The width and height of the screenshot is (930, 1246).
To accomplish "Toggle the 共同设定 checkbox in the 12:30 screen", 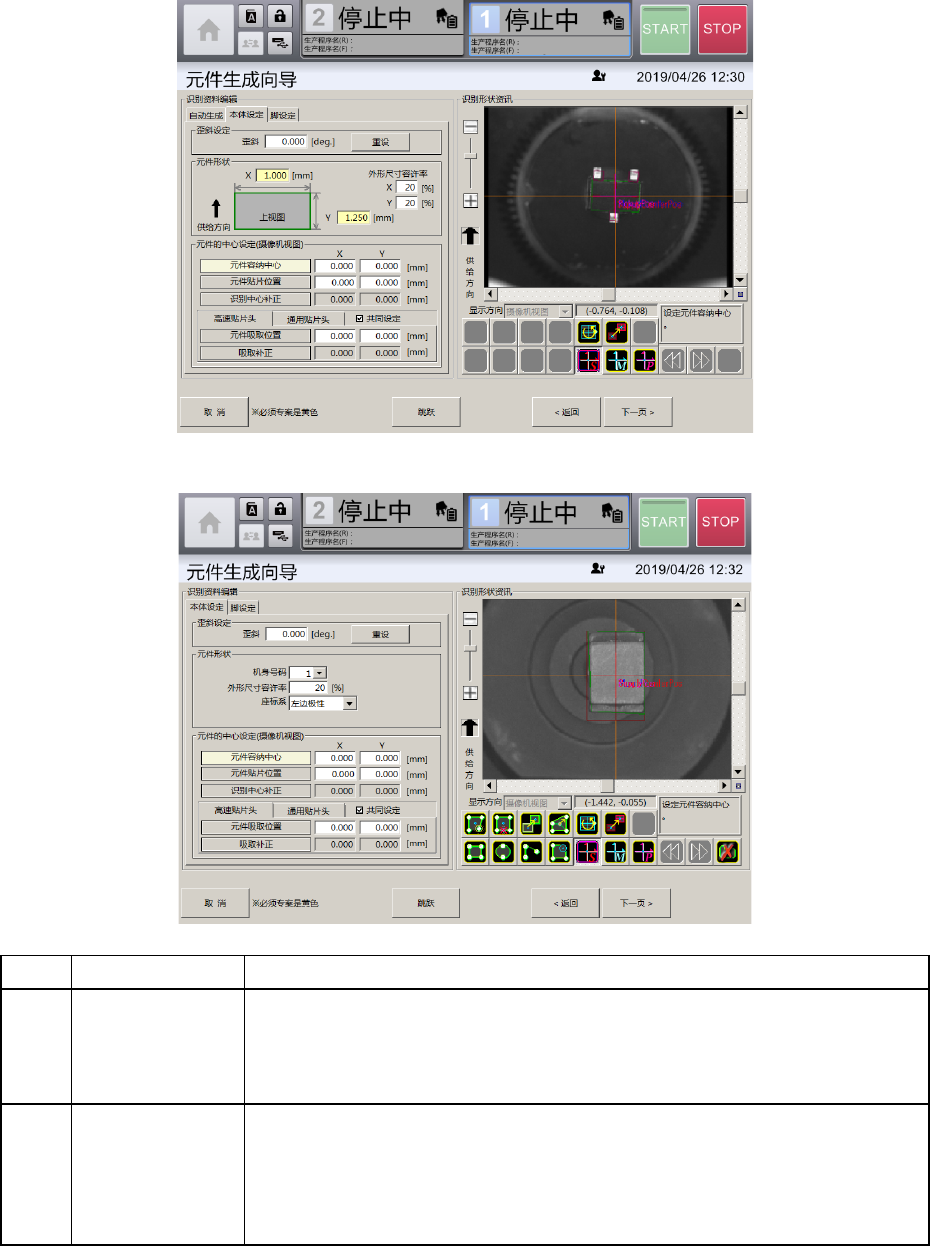I will (x=360, y=319).
